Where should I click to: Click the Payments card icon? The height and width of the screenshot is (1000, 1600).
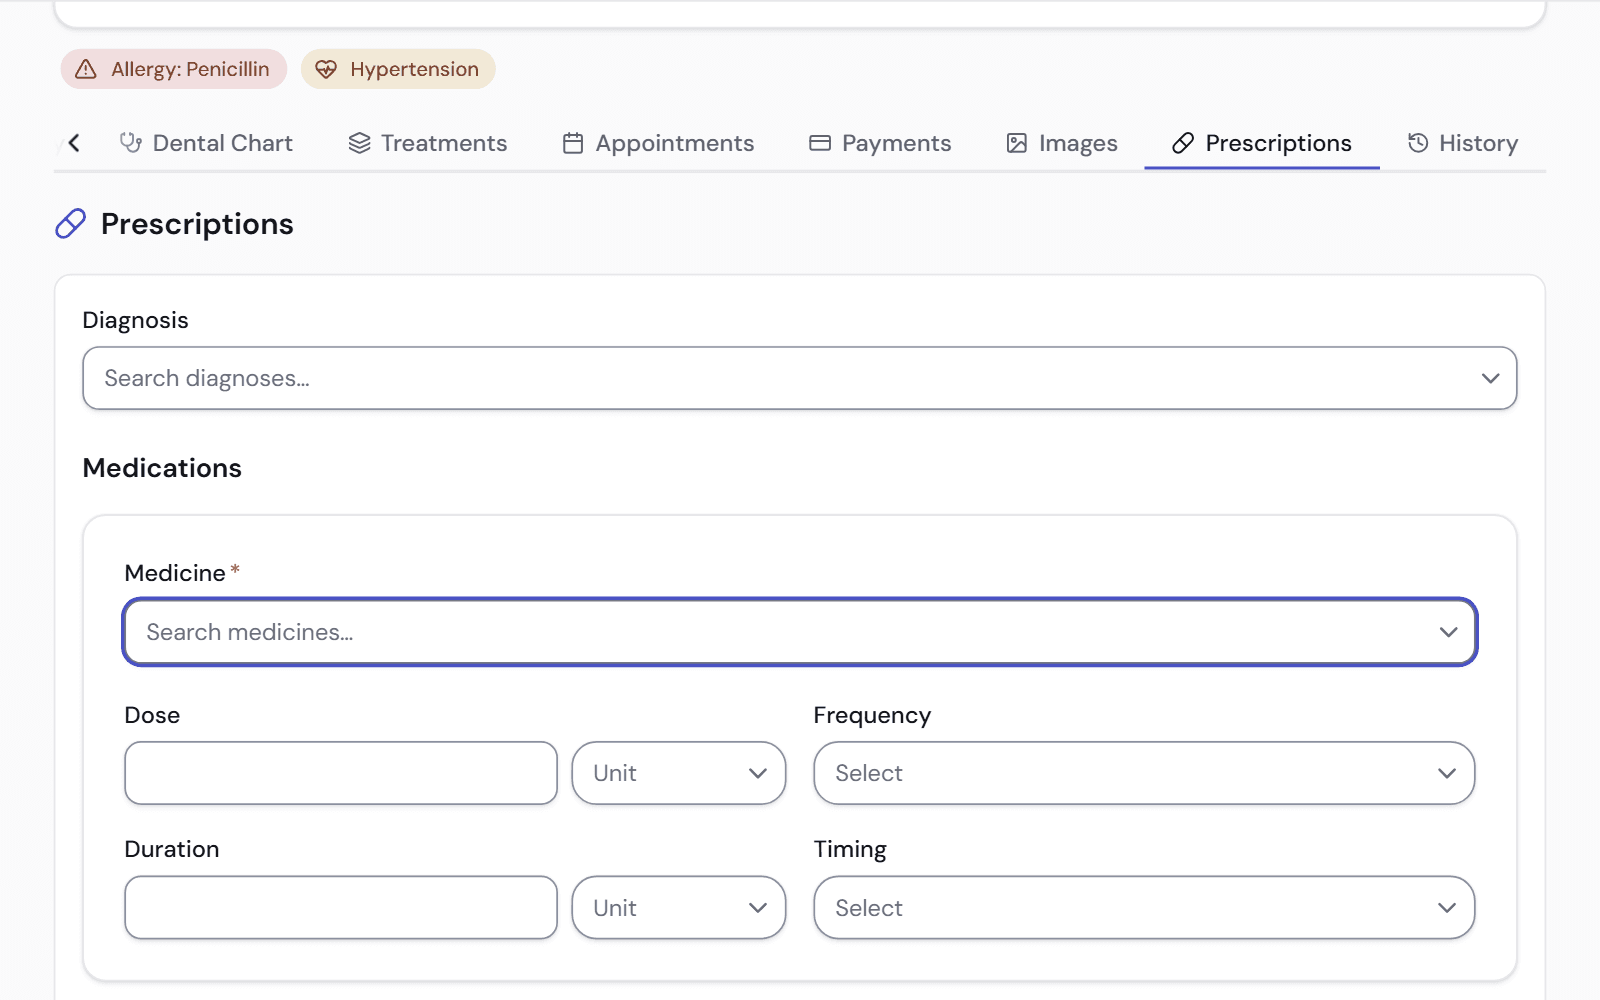(820, 143)
